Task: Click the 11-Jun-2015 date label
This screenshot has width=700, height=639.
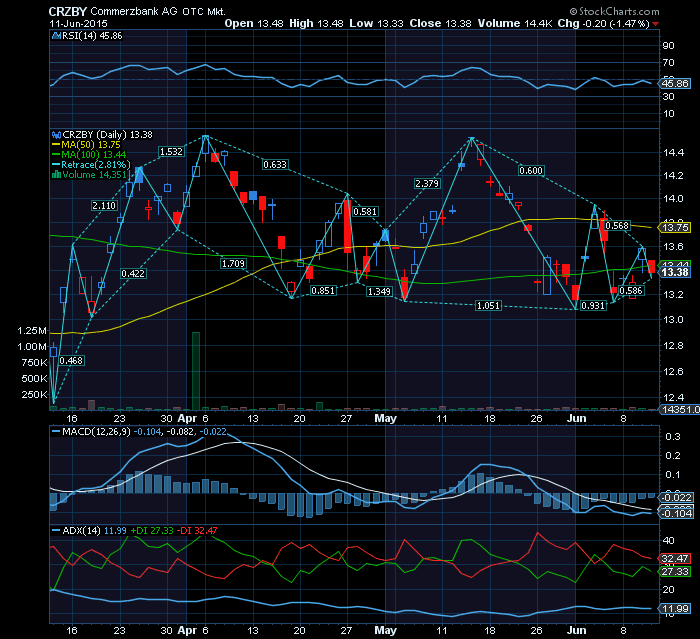Action: pyautogui.click(x=78, y=24)
